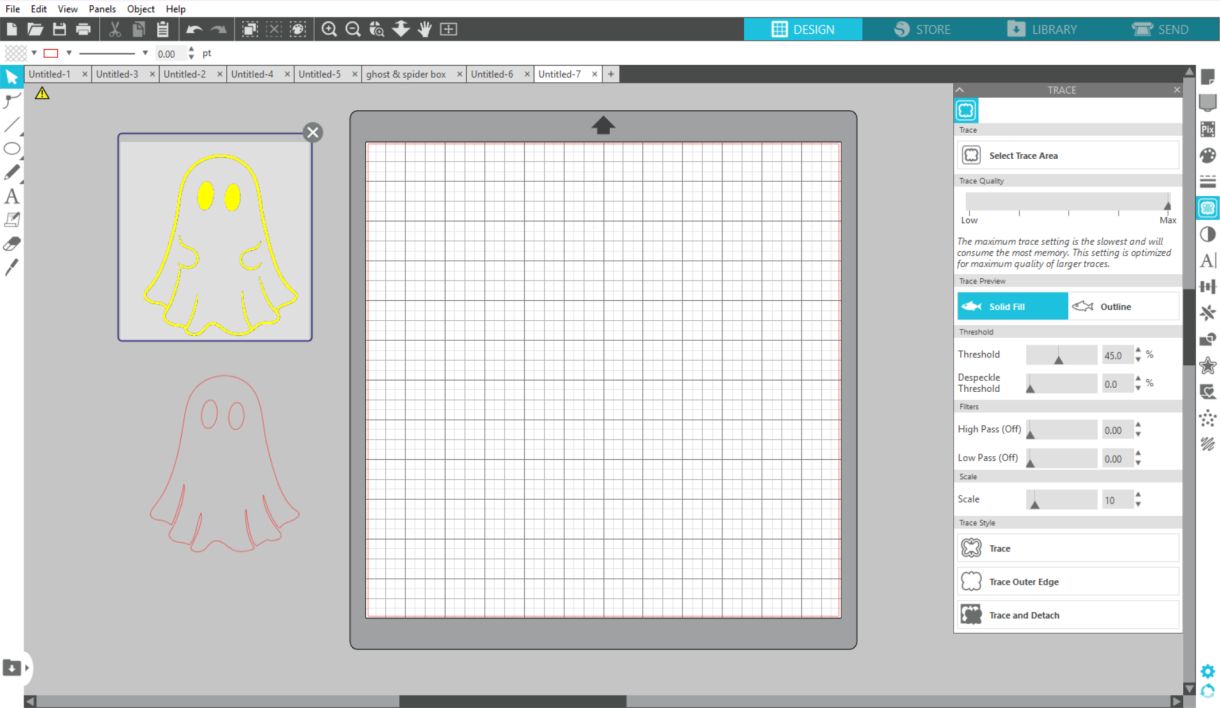Click the Zoom In magnifier
The width and height of the screenshot is (1220, 708).
tap(329, 30)
